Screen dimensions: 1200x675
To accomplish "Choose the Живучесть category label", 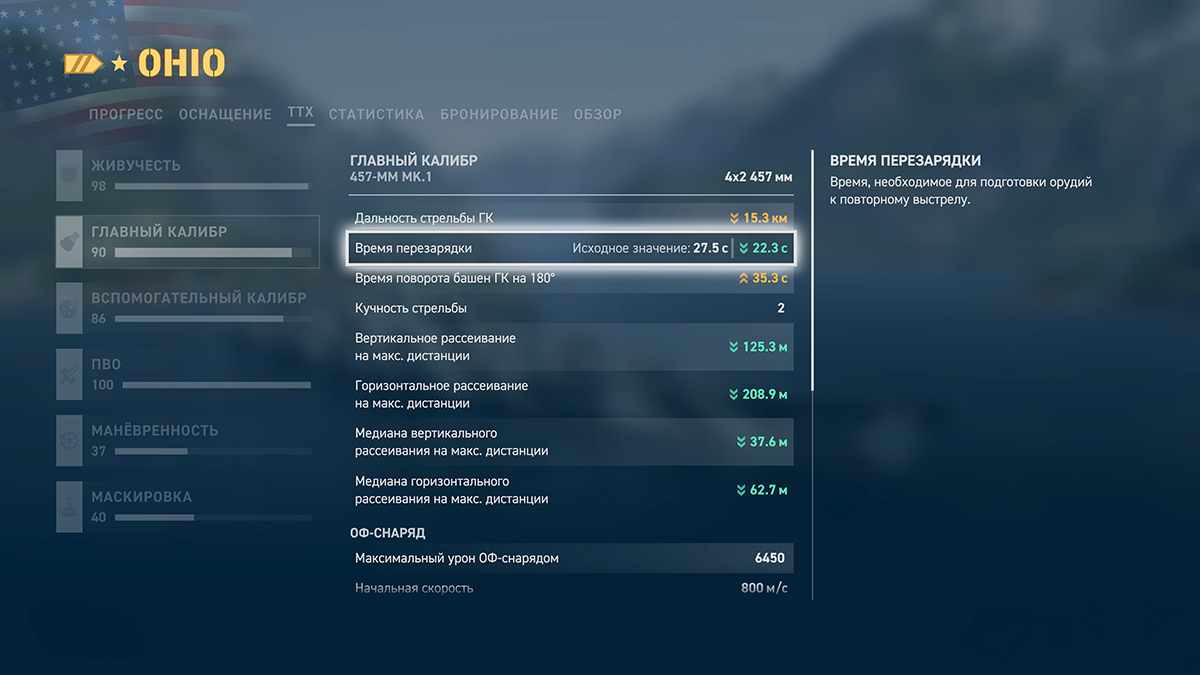I will 136,166.
